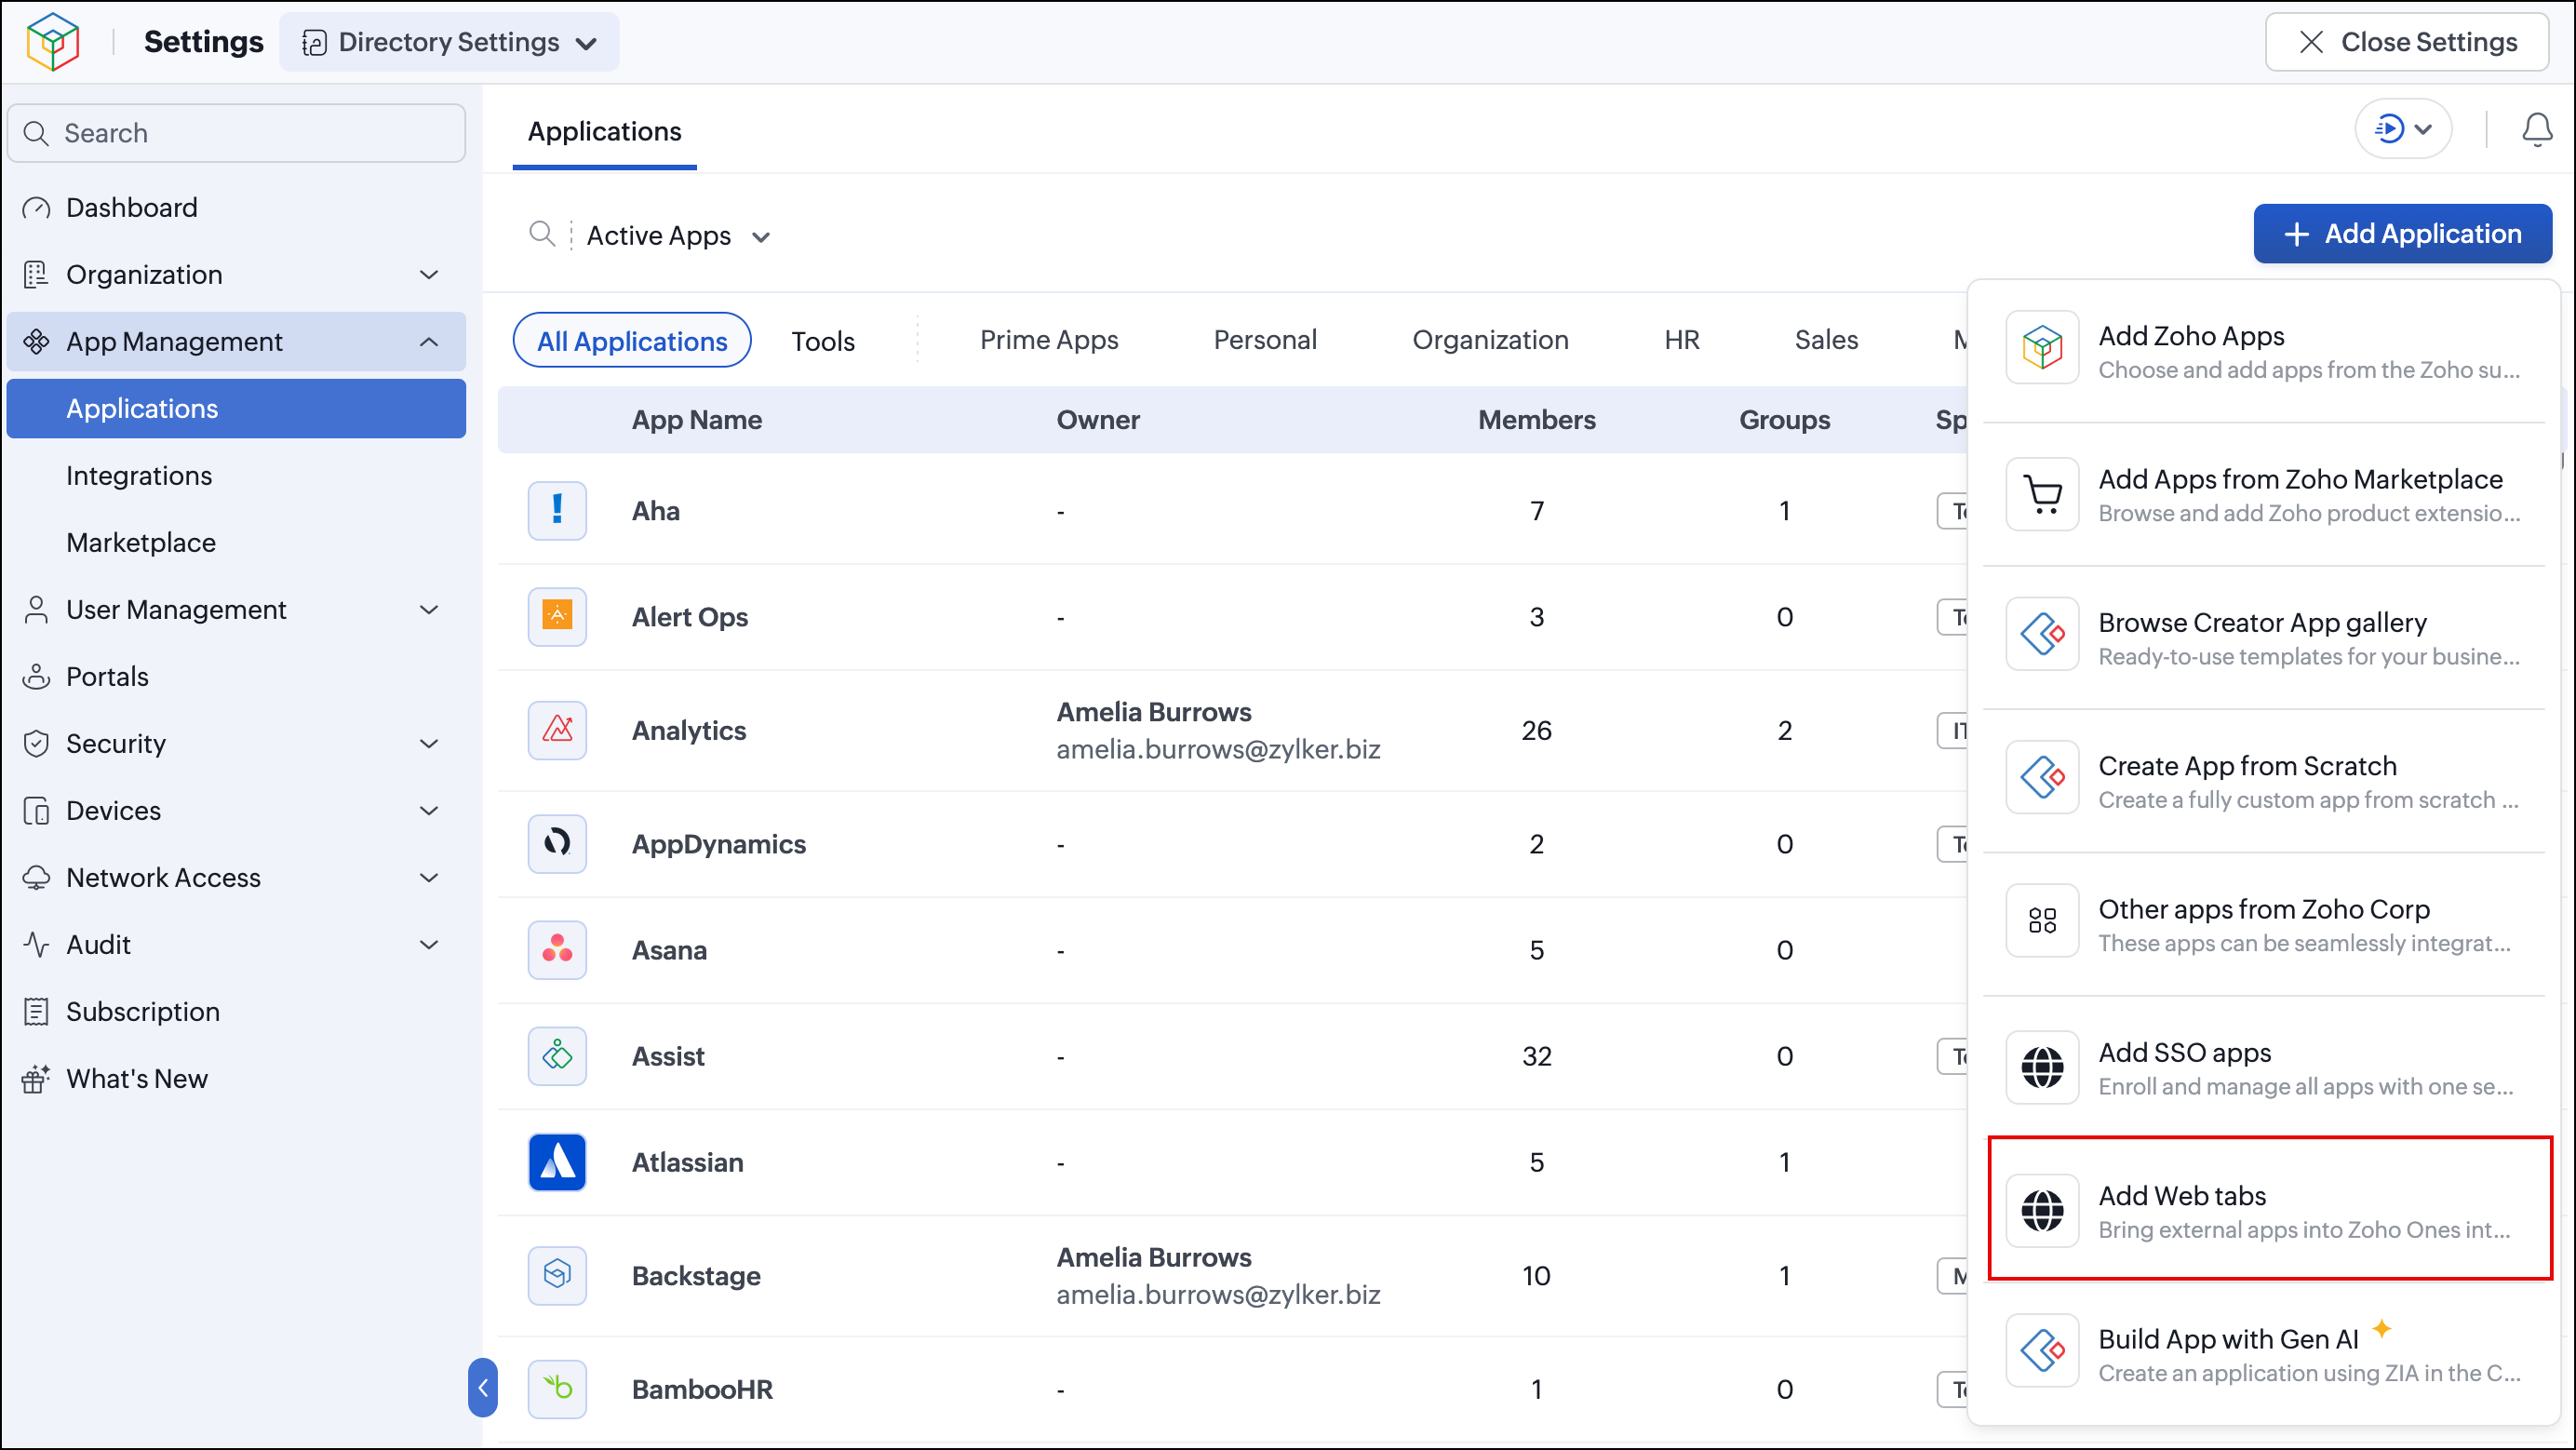This screenshot has width=2576, height=1450.
Task: Click the notification bell icon
Action: (2536, 129)
